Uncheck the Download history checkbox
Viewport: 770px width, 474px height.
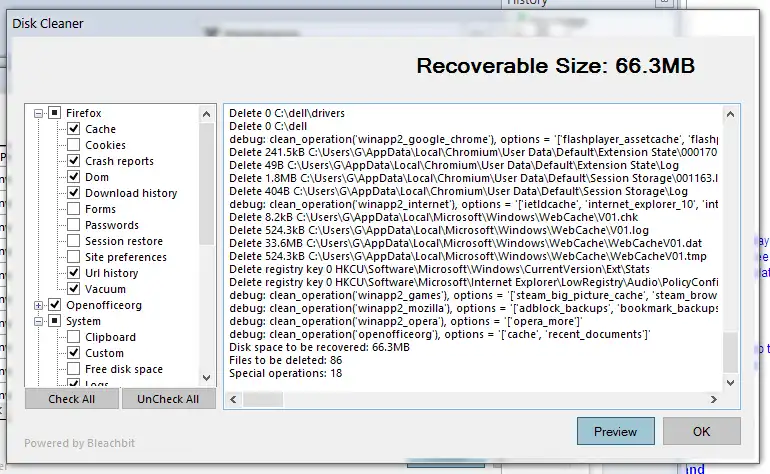click(x=74, y=193)
